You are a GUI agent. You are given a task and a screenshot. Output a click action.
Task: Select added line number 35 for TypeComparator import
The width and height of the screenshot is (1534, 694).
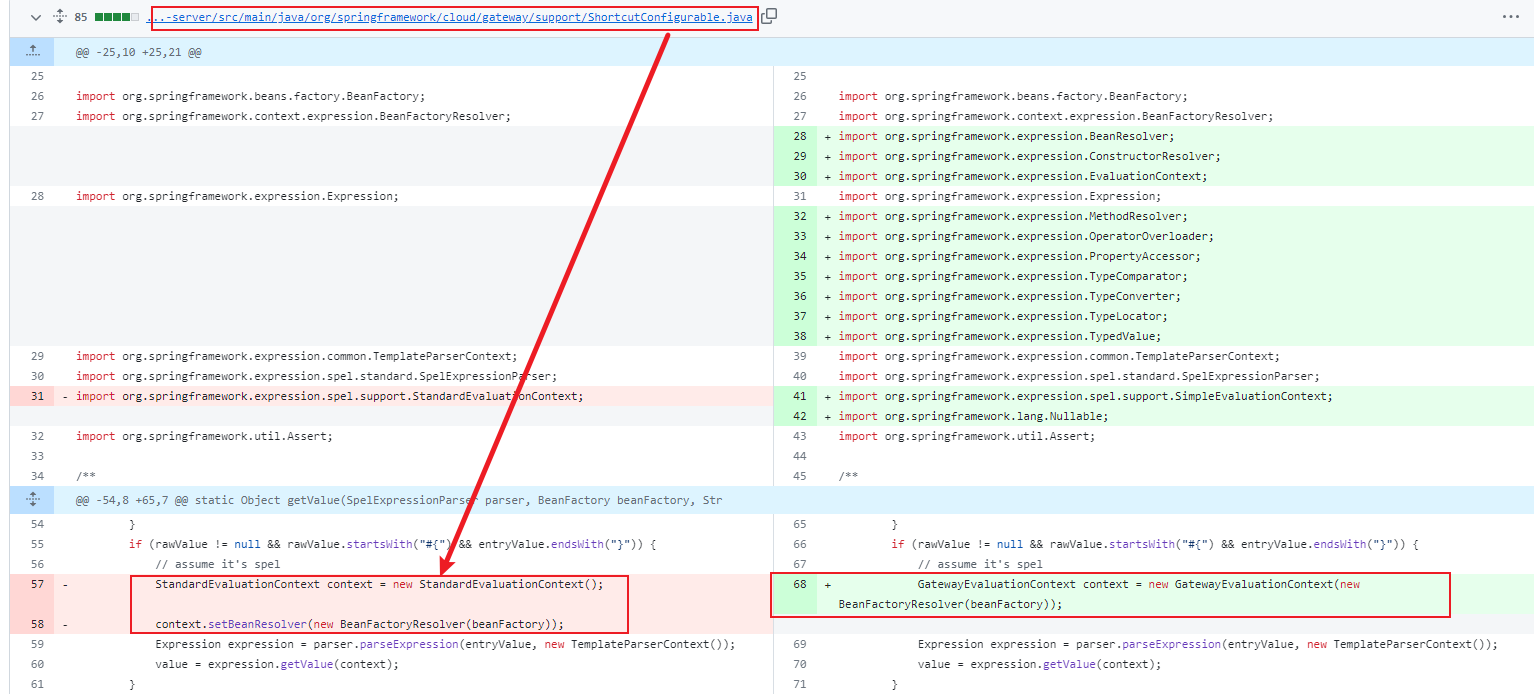pos(799,276)
